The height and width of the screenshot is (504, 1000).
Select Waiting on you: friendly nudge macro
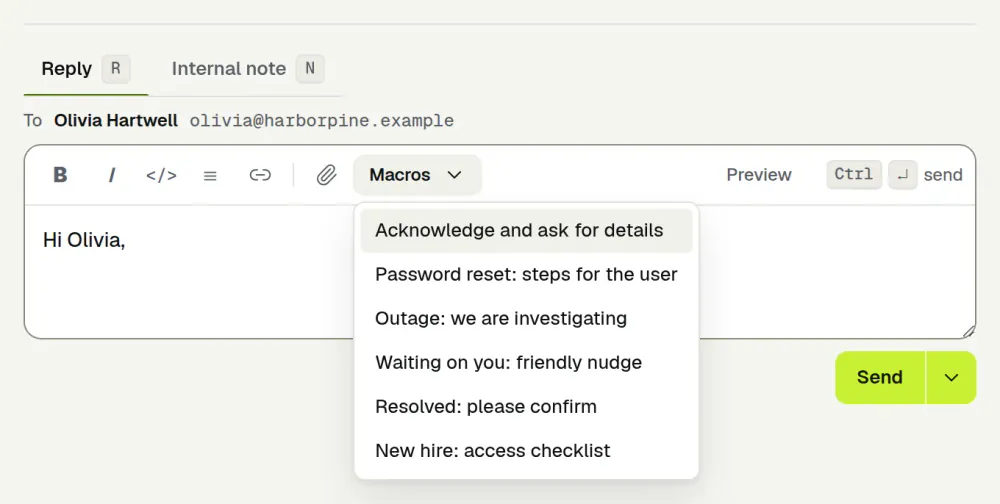pos(526,363)
